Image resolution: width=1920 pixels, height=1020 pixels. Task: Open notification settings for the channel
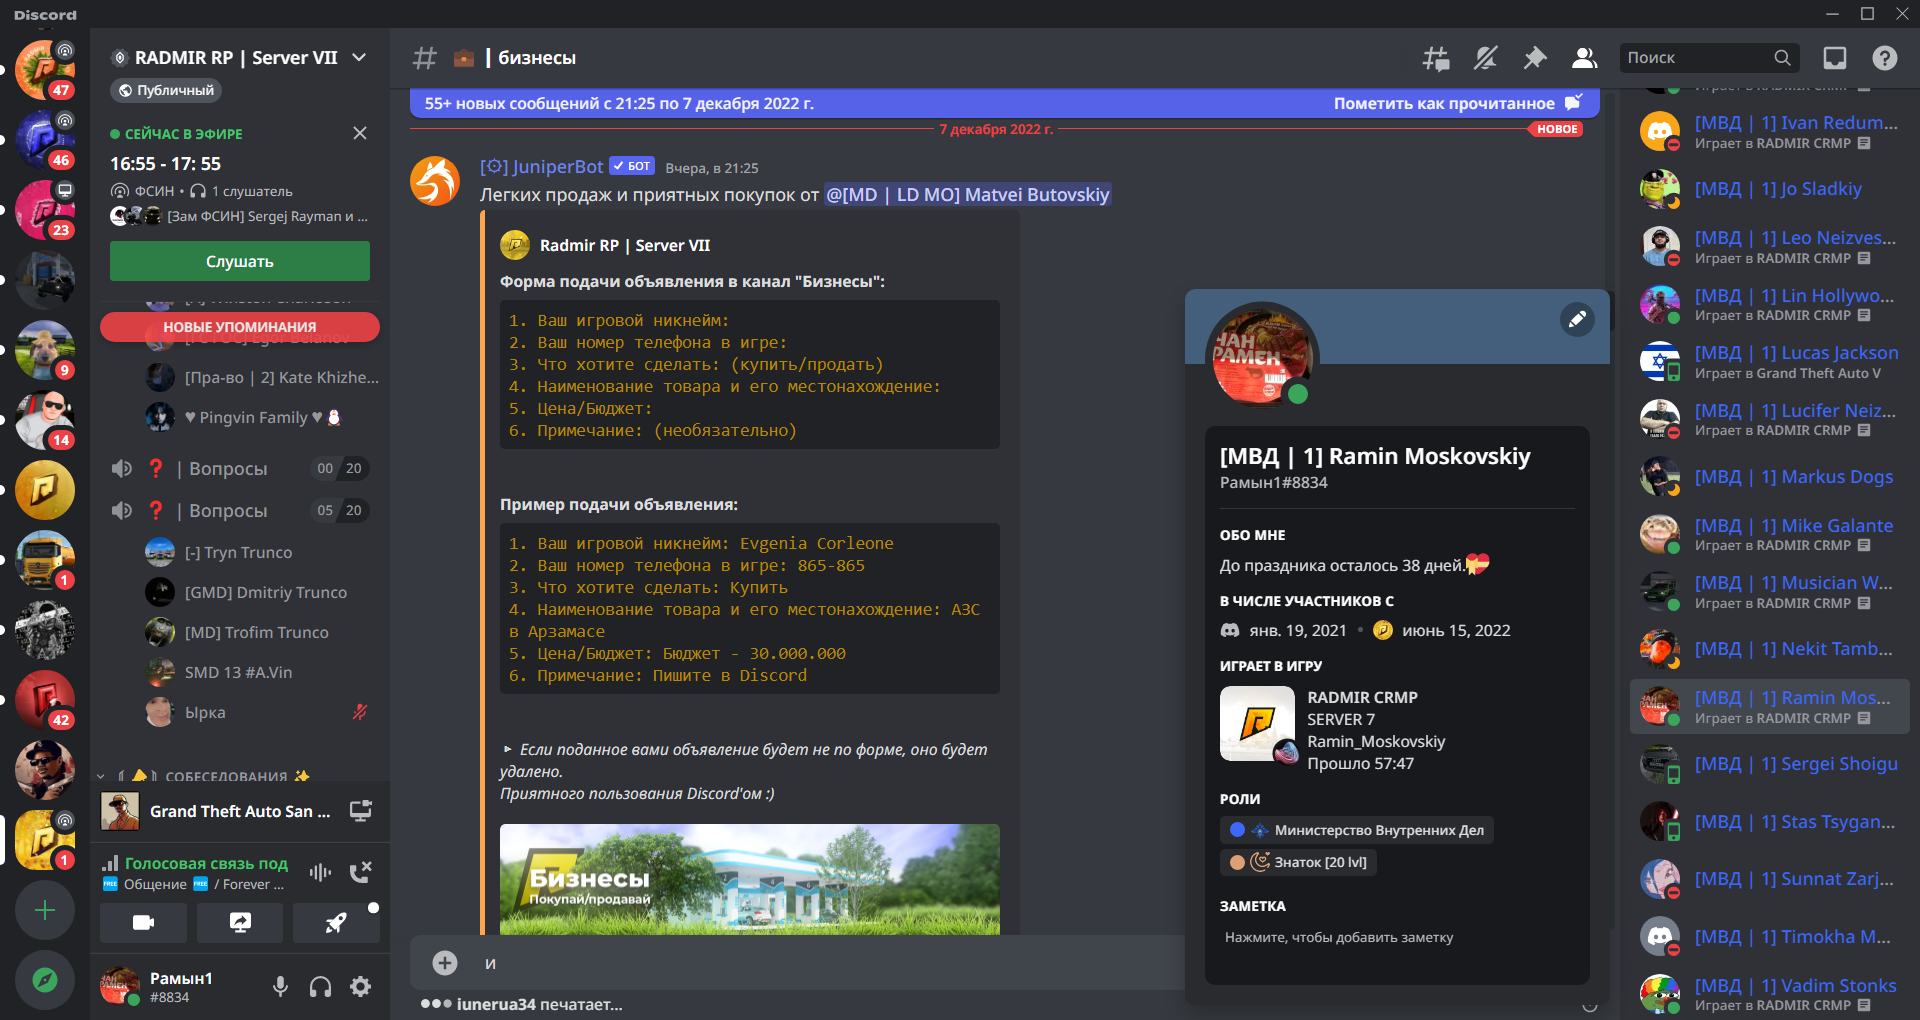coord(1485,58)
